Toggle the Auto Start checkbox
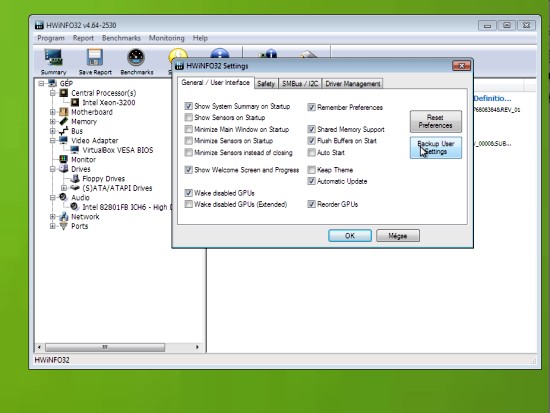This screenshot has height=413, width=550. (x=311, y=152)
